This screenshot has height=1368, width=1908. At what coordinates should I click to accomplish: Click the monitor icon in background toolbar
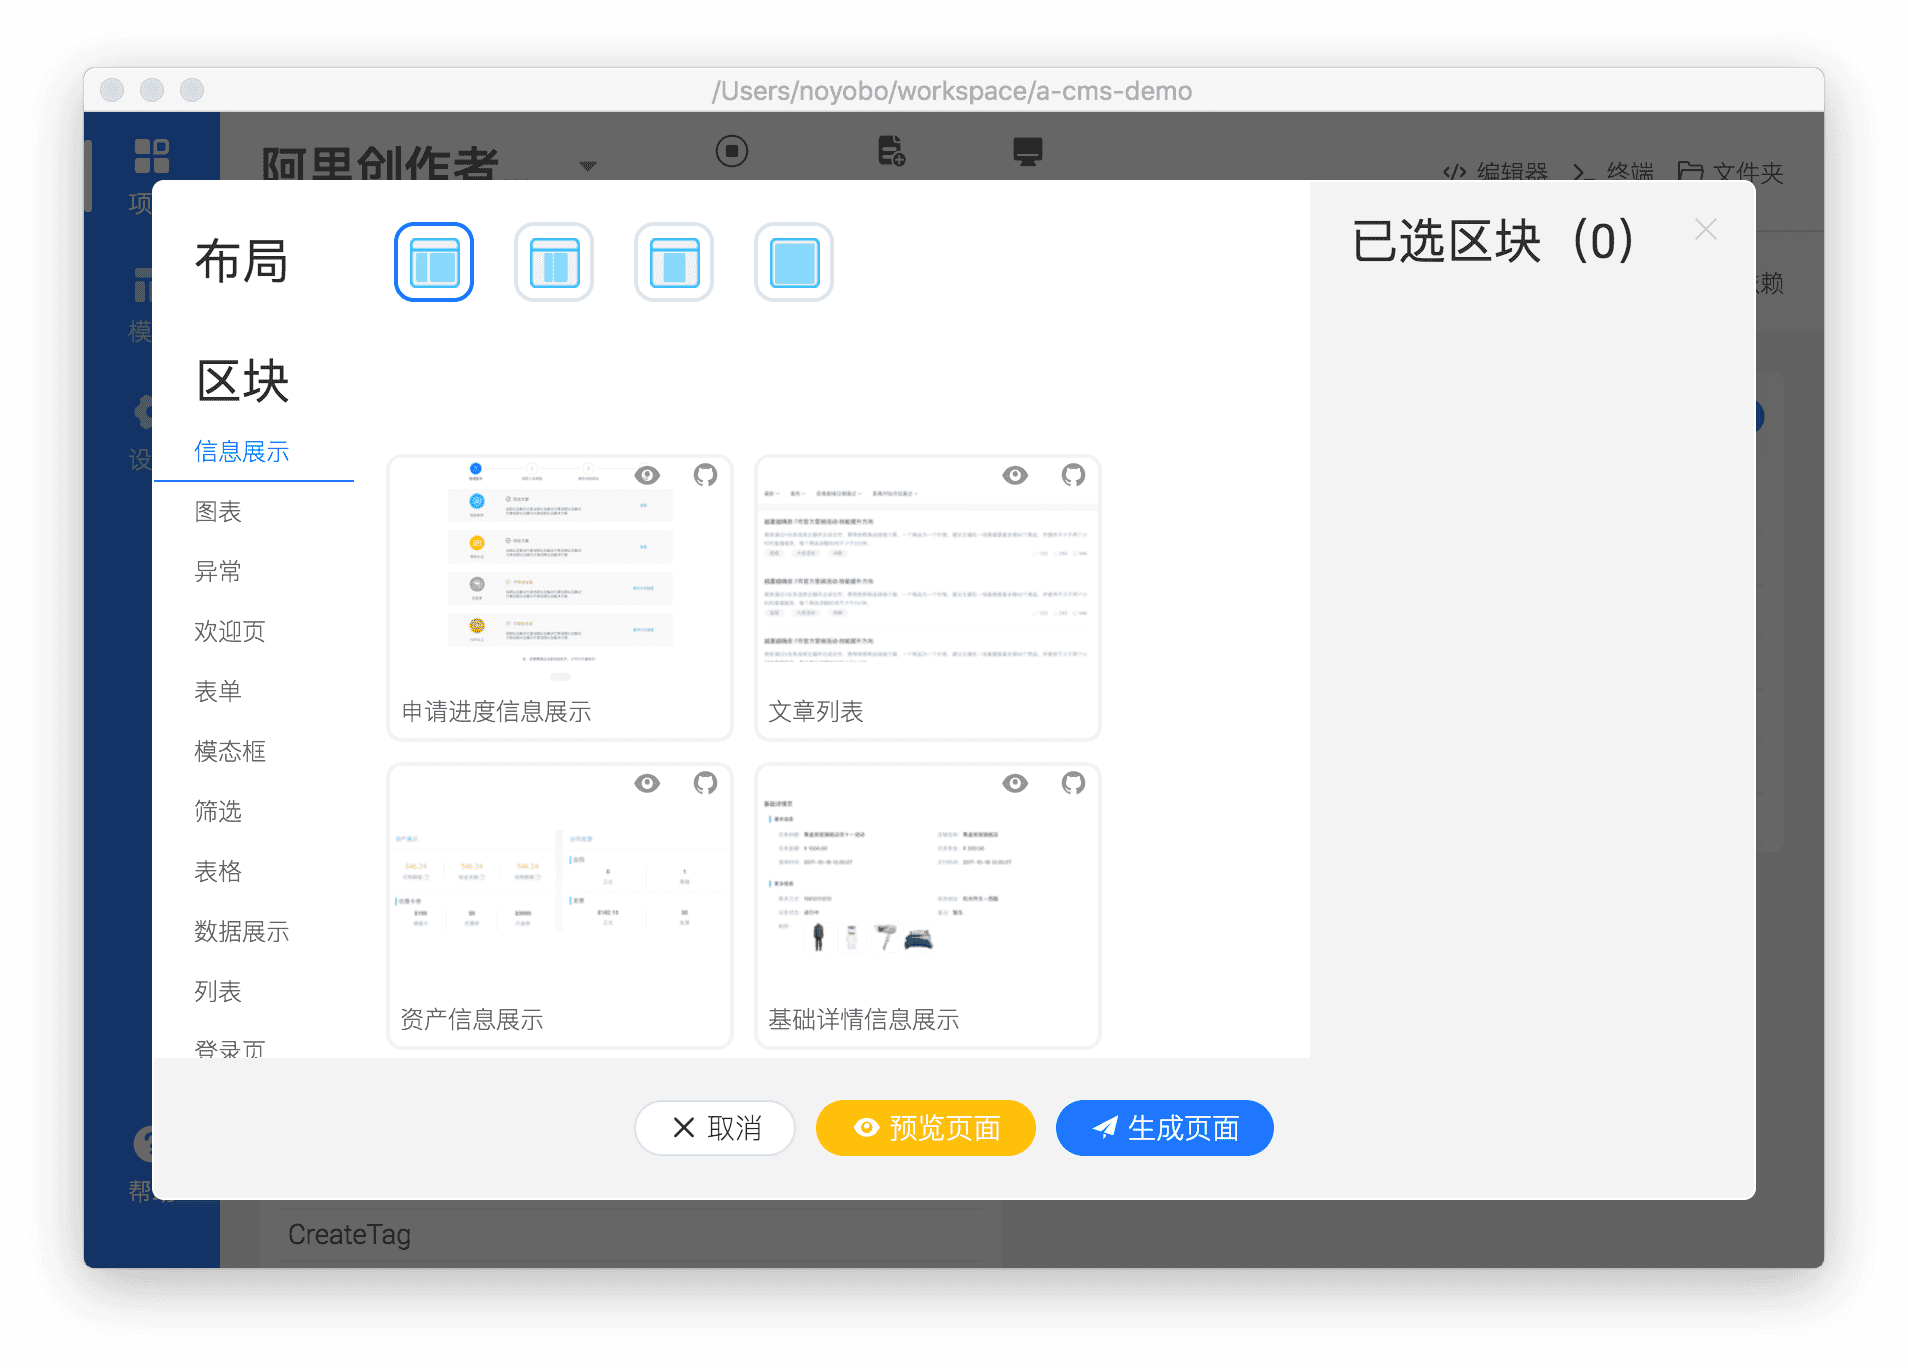(1028, 151)
